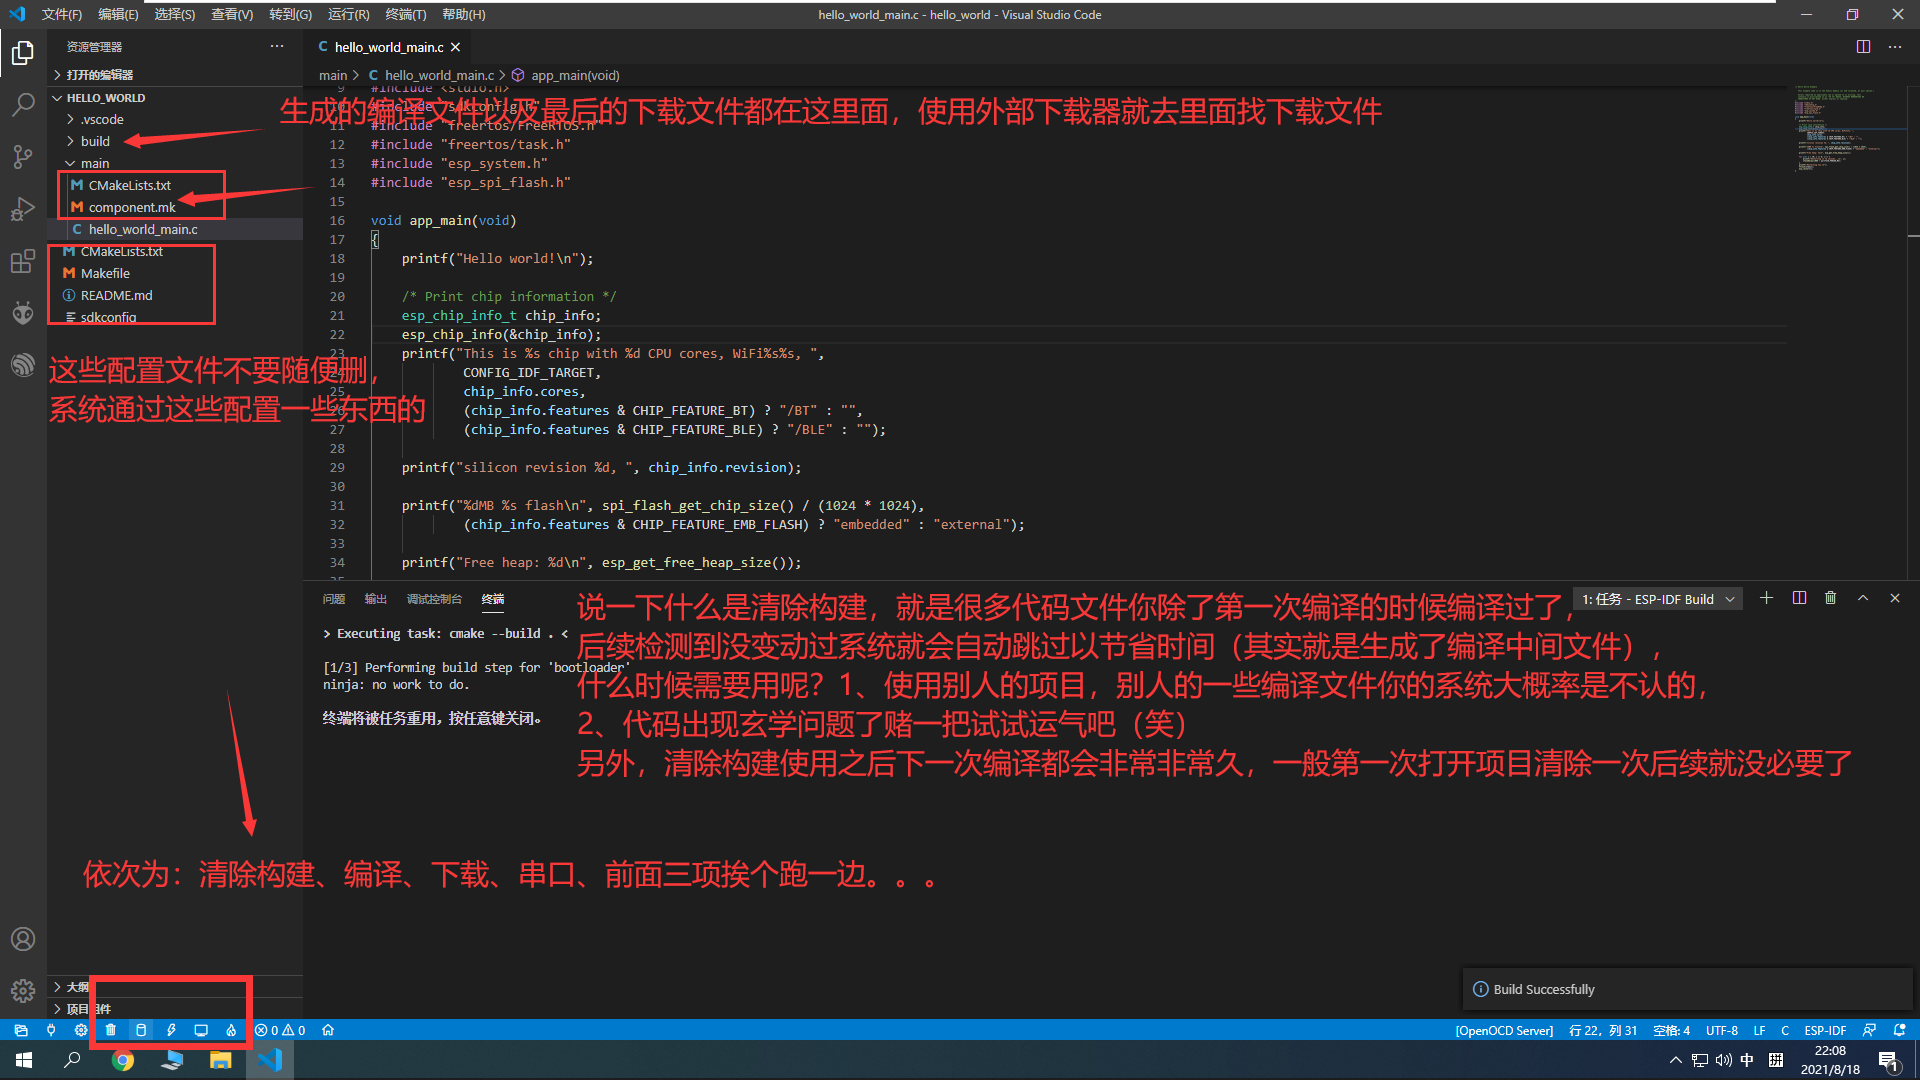Kill terminal with trash icon in panel
The width and height of the screenshot is (1920, 1080).
point(1830,598)
